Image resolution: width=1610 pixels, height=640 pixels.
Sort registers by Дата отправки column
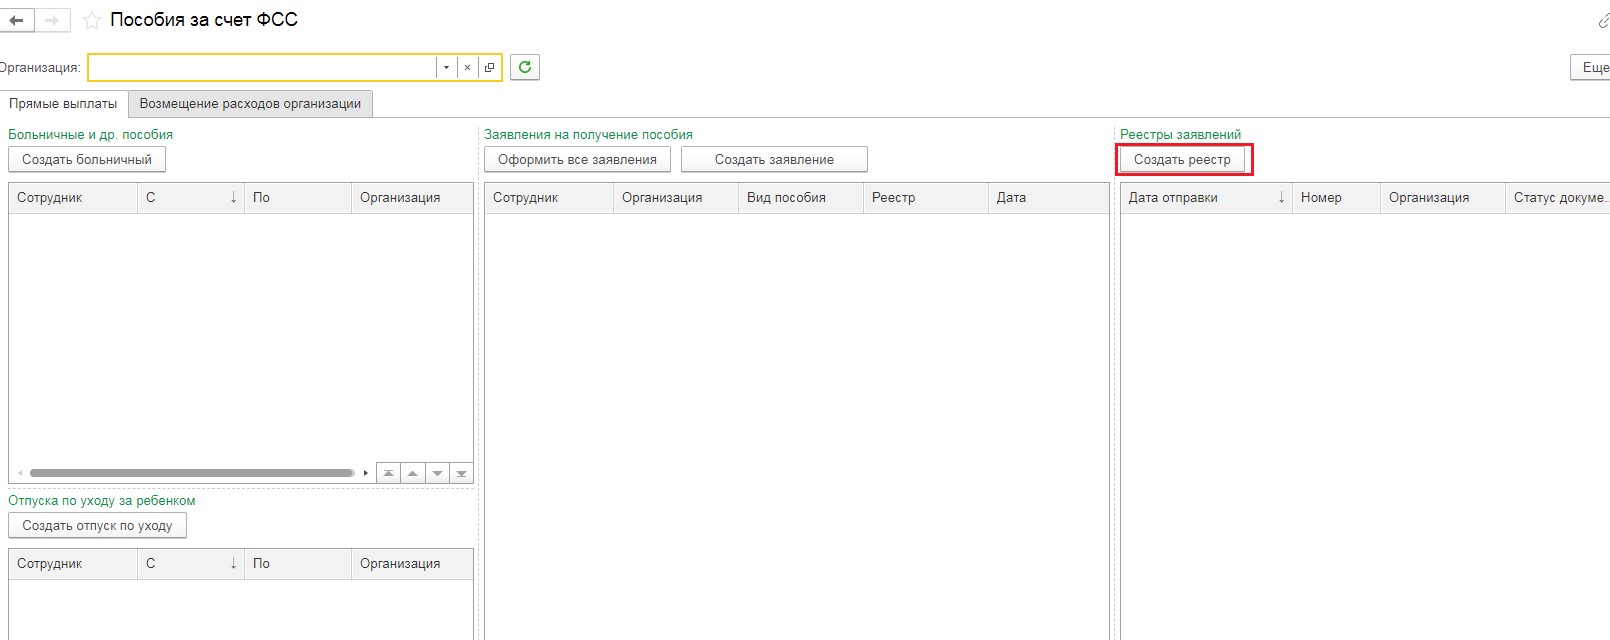click(1207, 198)
